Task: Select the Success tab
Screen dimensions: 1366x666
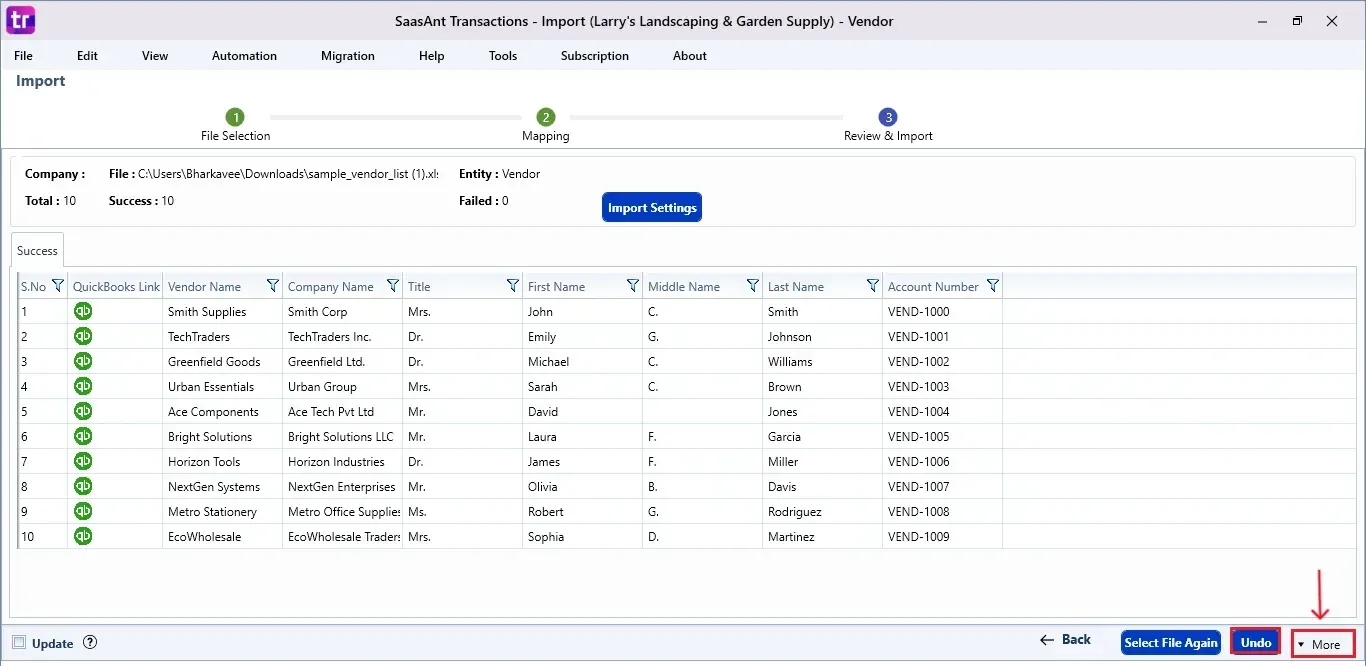Action: 37,251
